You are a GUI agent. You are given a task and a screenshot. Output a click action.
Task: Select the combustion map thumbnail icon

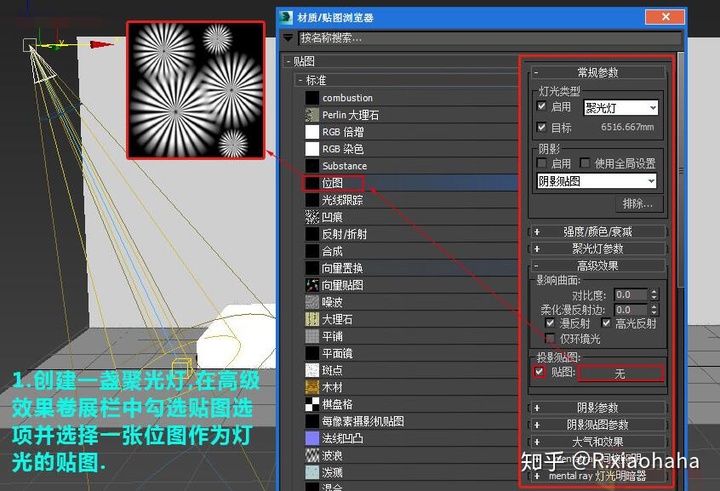tap(312, 98)
